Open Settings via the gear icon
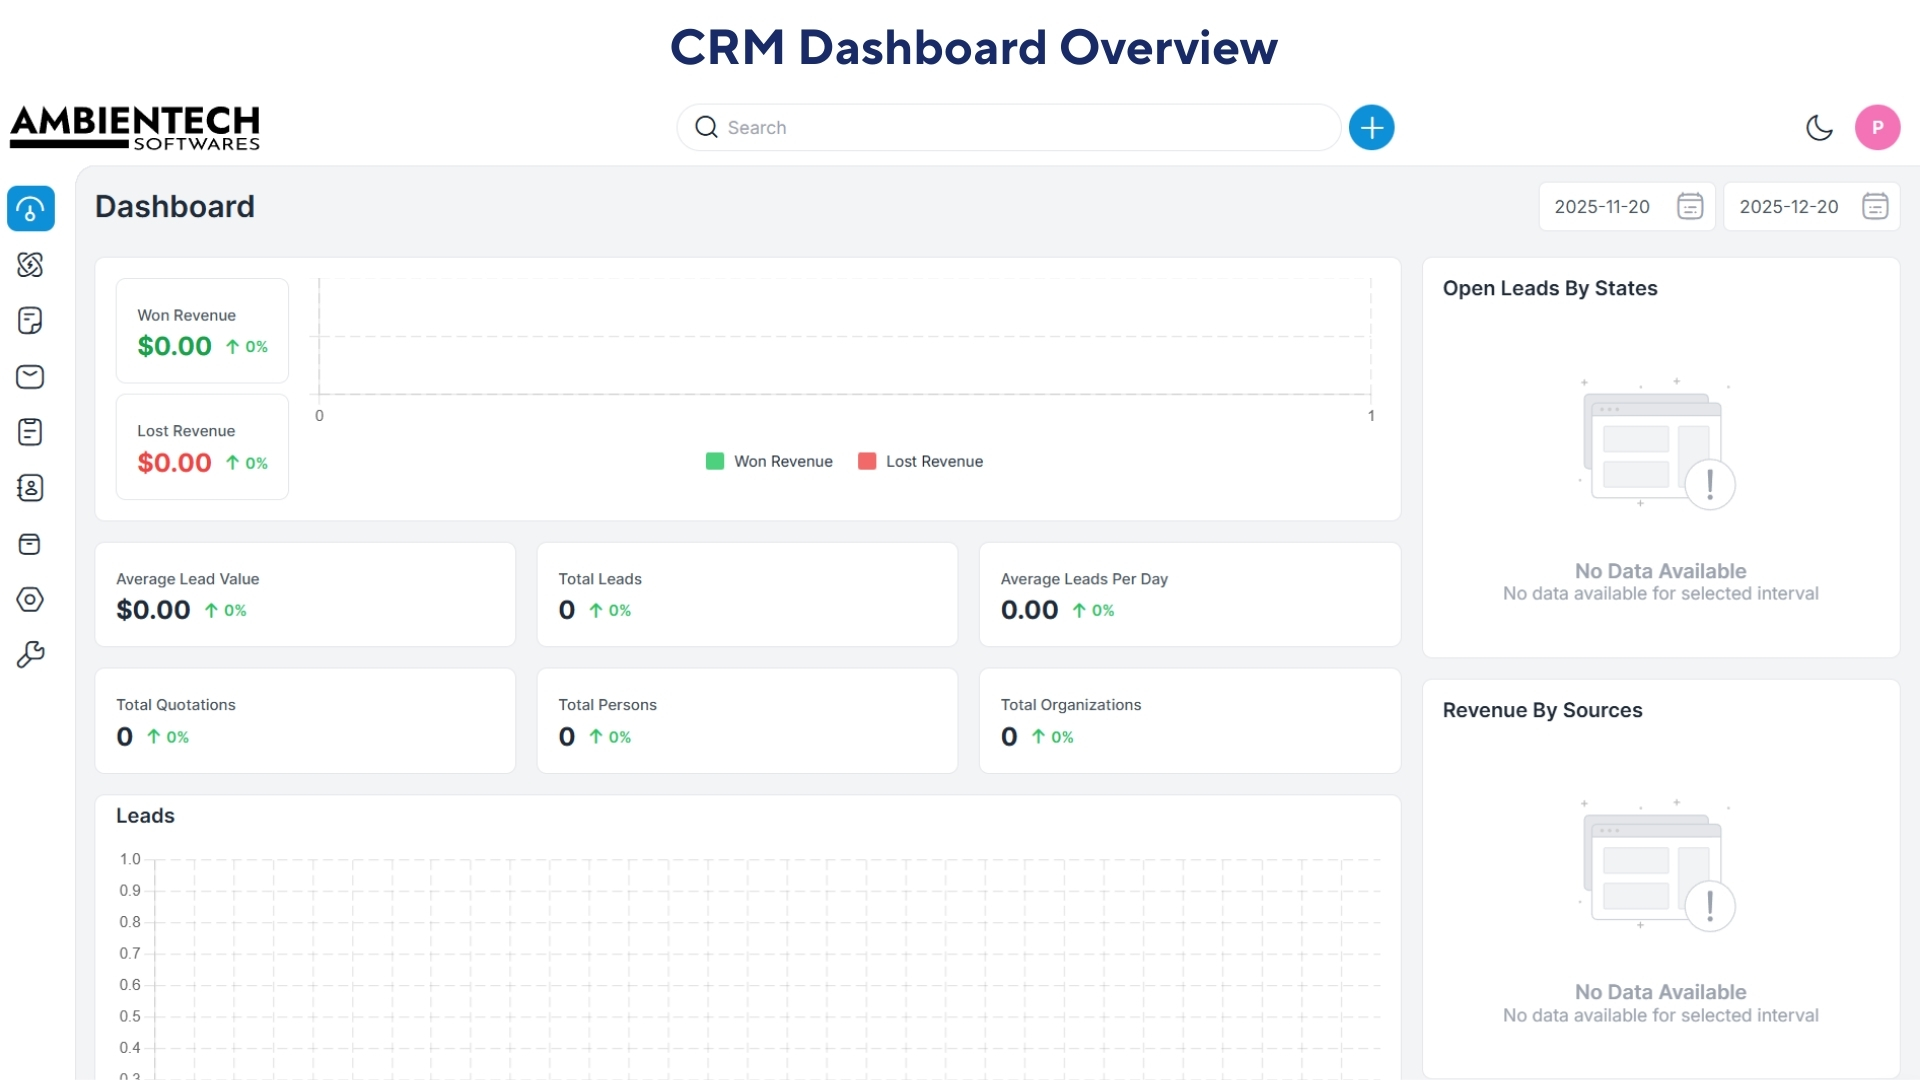The height and width of the screenshot is (1080, 1920). pos(31,599)
